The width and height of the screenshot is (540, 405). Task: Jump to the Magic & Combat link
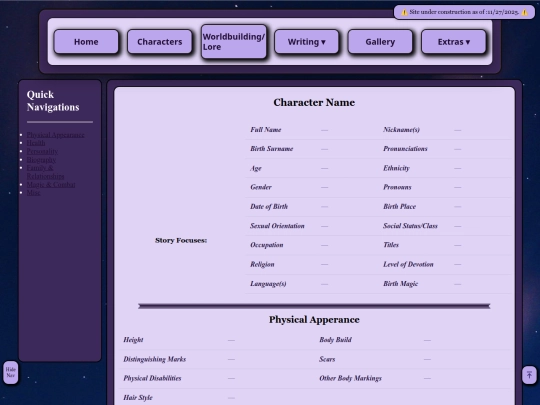51,185
